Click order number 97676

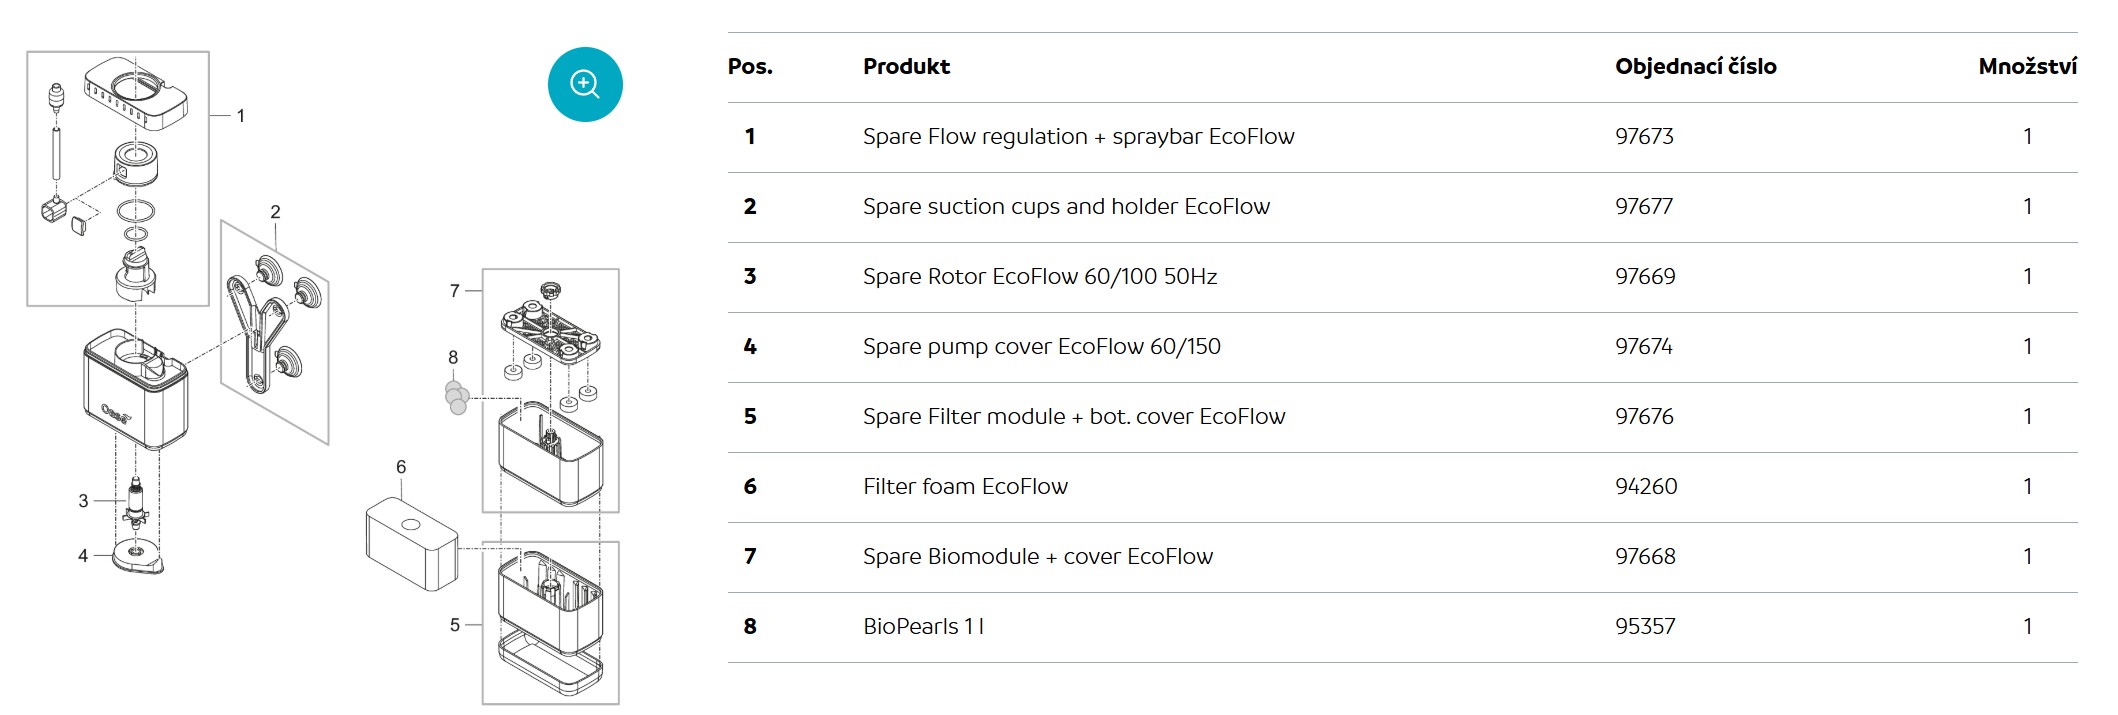click(1644, 417)
